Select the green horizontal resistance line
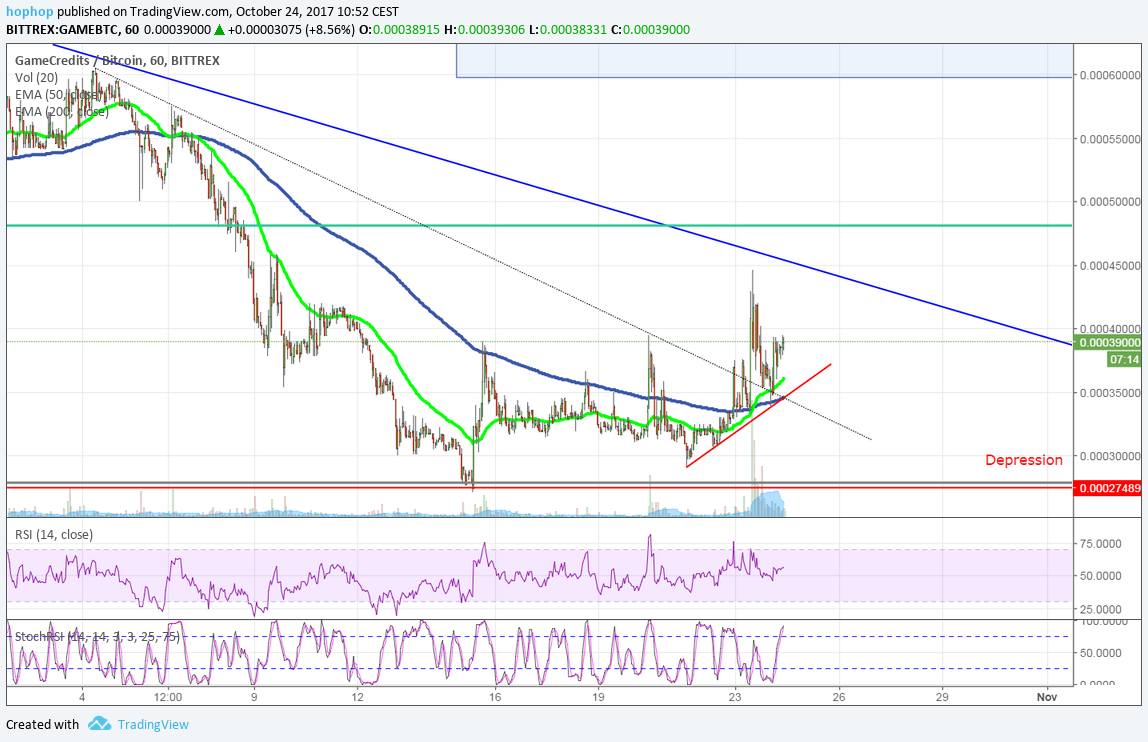This screenshot has height=742, width=1148. [x=539, y=226]
